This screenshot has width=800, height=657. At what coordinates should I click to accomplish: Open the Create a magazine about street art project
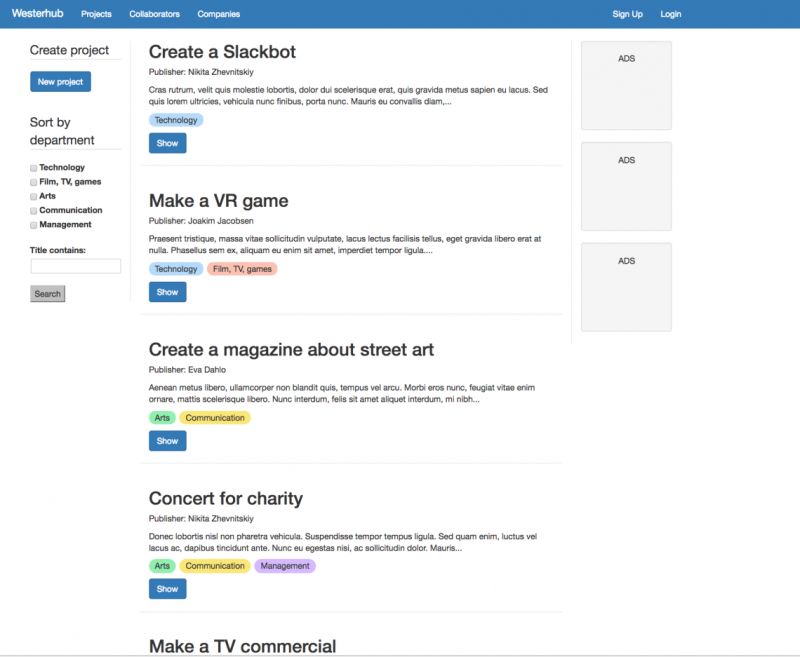click(167, 440)
